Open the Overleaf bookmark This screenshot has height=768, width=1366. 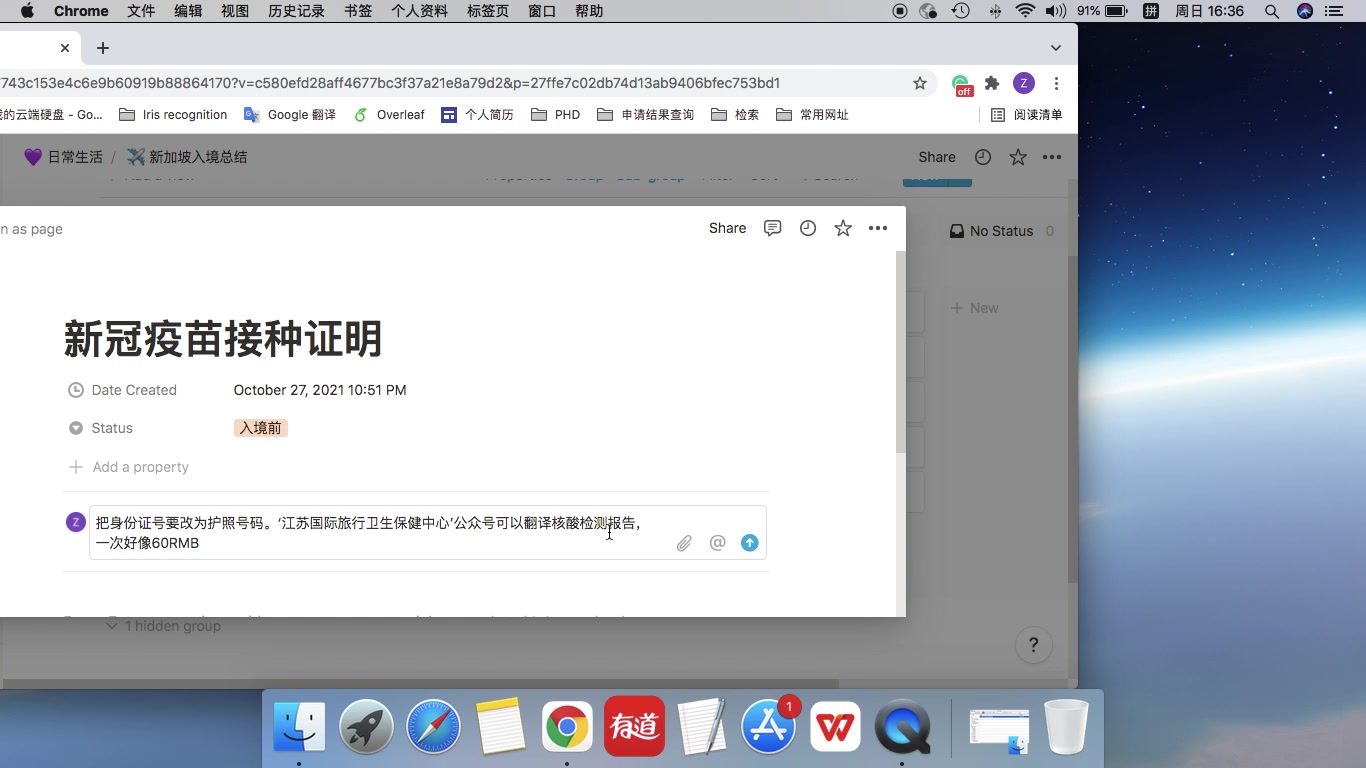389,115
